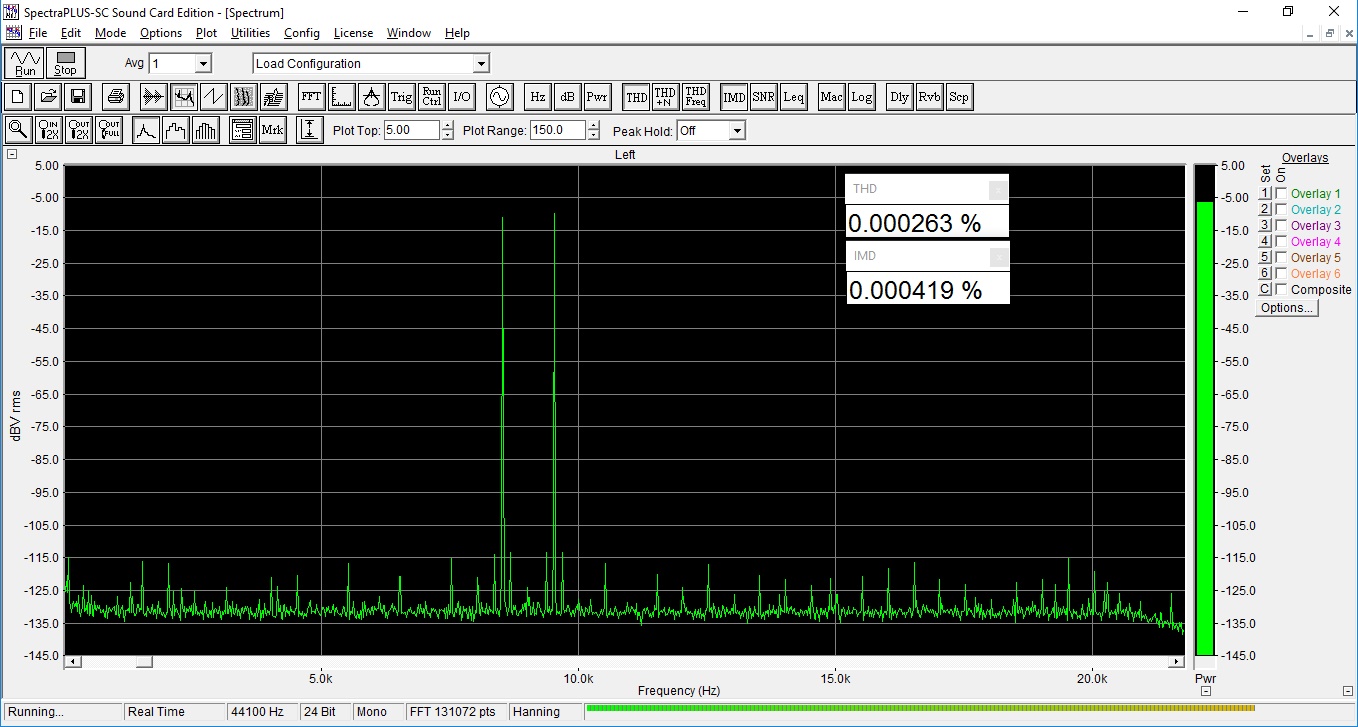This screenshot has height=727, width=1358.
Task: Toggle the IMD measurement icon
Action: point(734,97)
